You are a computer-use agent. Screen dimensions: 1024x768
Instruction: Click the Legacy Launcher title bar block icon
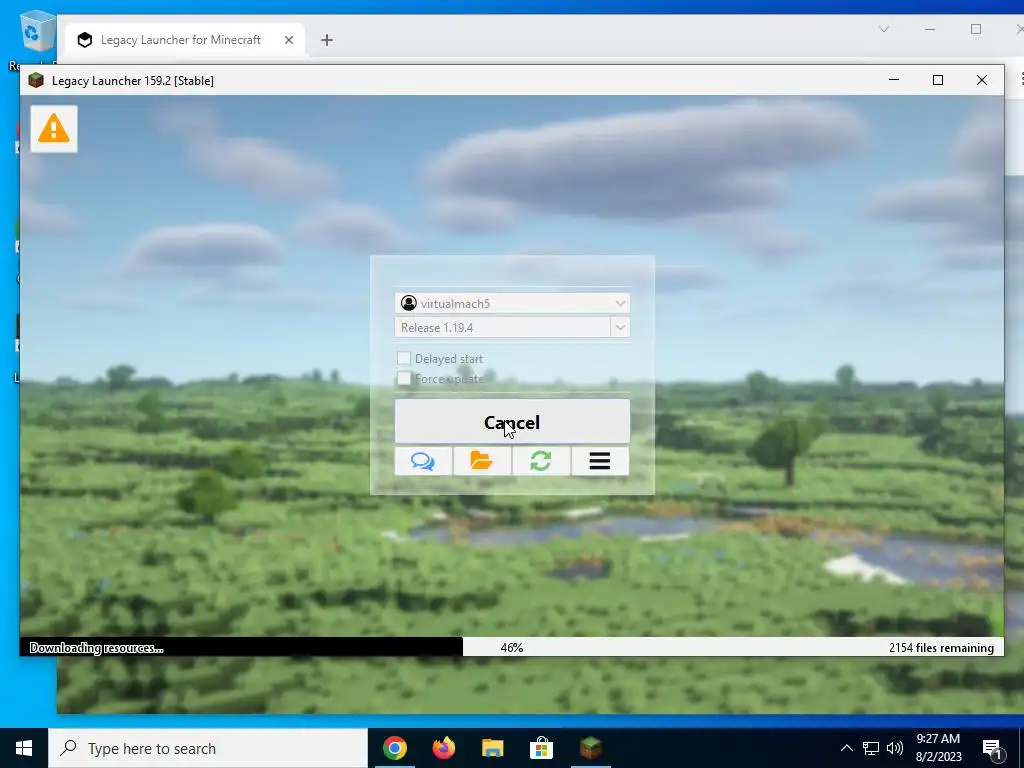tap(36, 80)
